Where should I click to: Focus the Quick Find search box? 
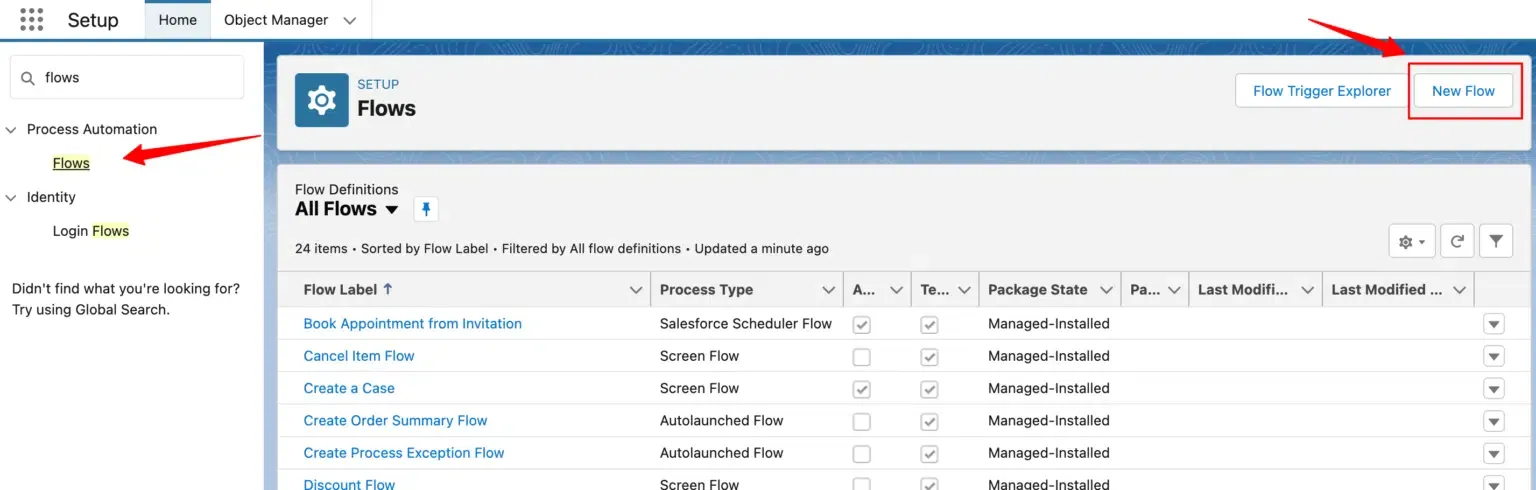pos(127,77)
